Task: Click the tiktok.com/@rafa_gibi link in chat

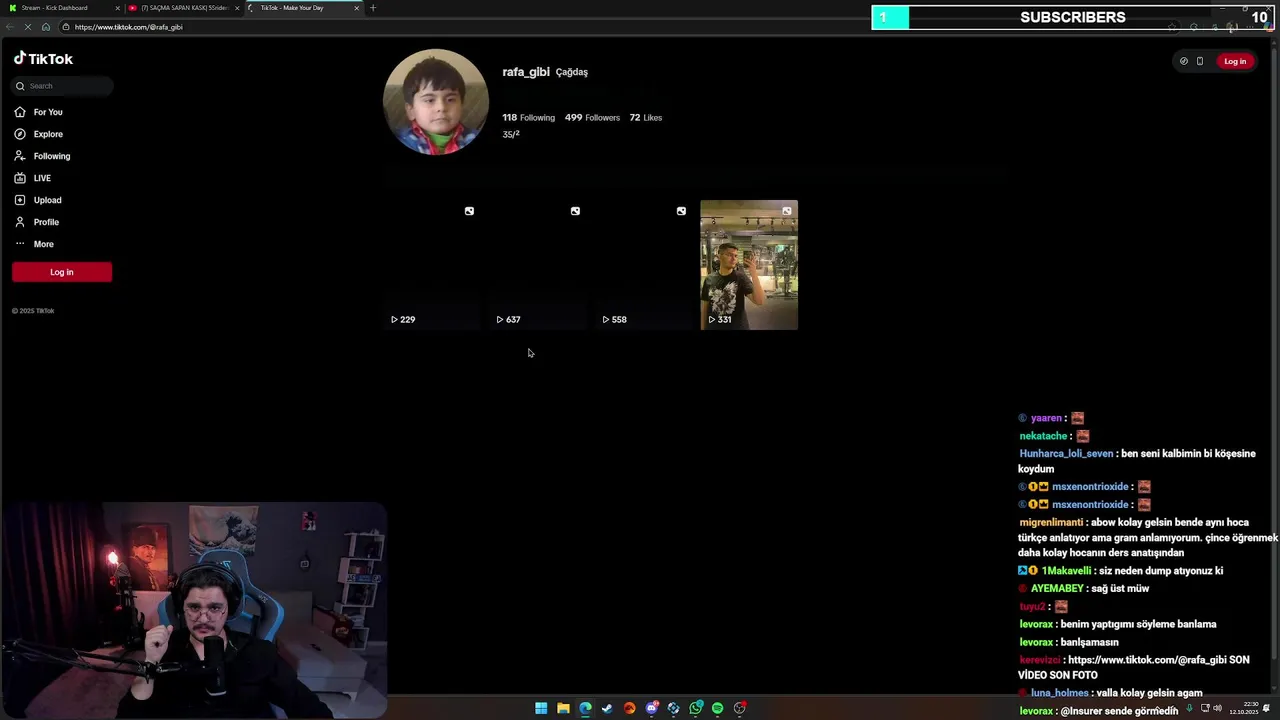Action: (1147, 660)
